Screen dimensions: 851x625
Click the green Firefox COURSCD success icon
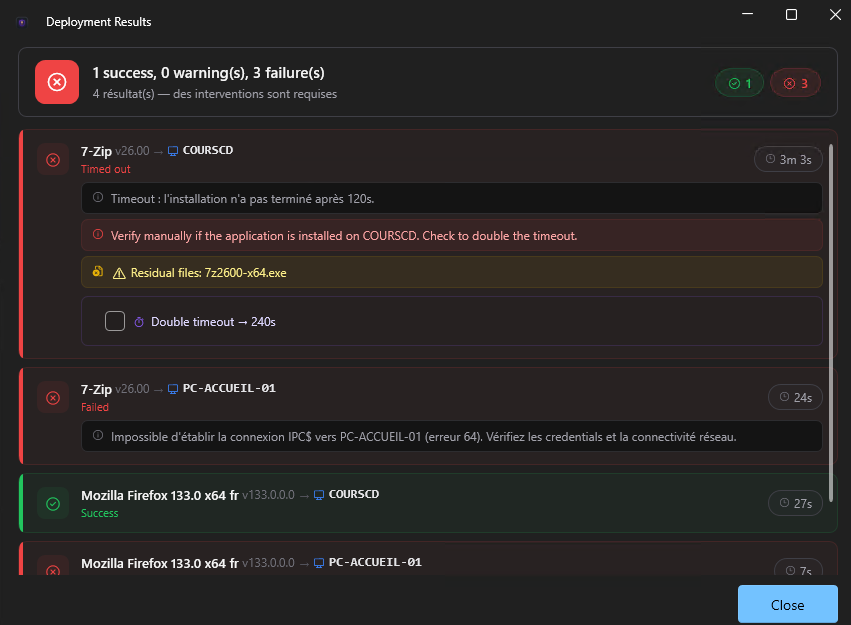(x=53, y=503)
